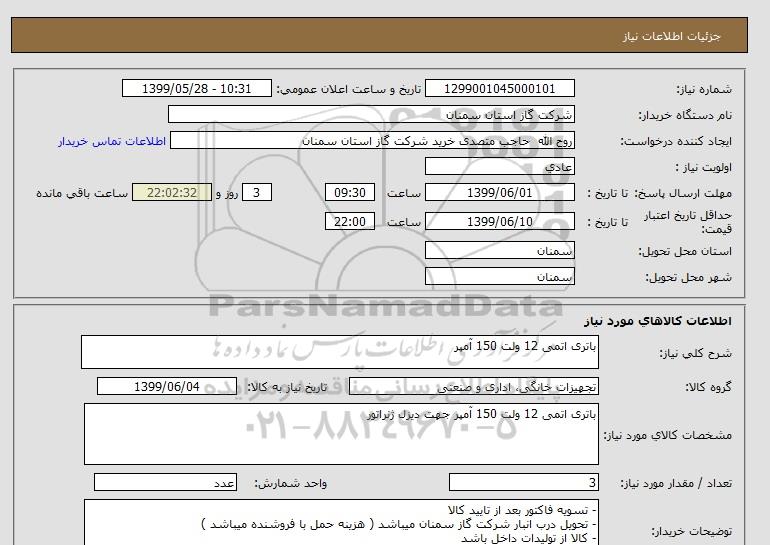Click label تاریخ نیاز به کالا
The width and height of the screenshot is (770, 545).
pos(287,387)
